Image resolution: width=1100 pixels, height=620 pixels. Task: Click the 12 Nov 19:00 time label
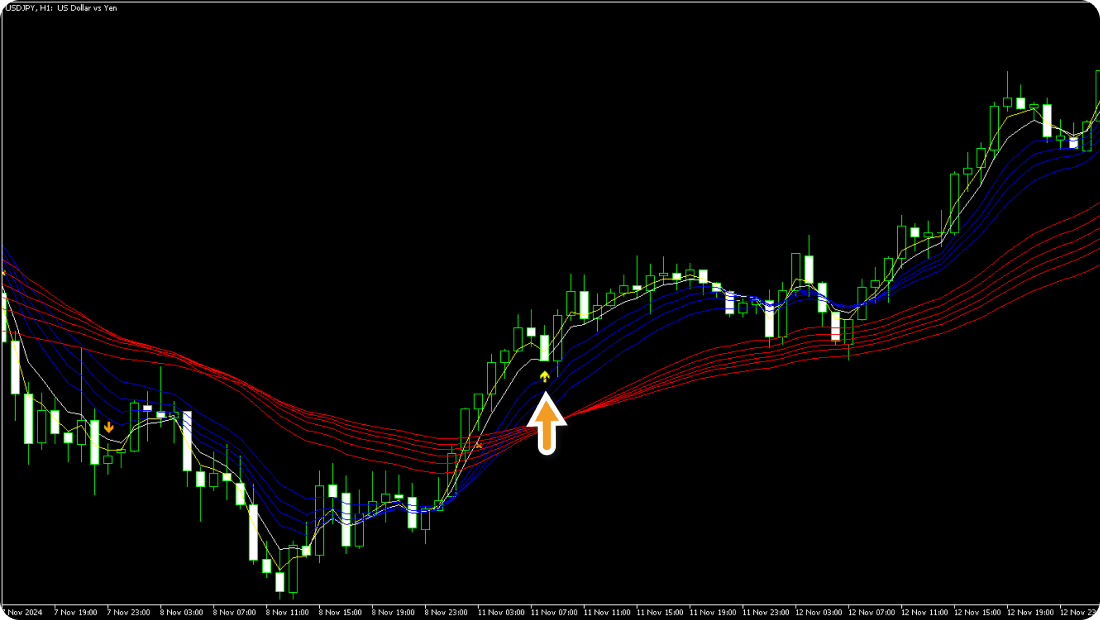1030,611
